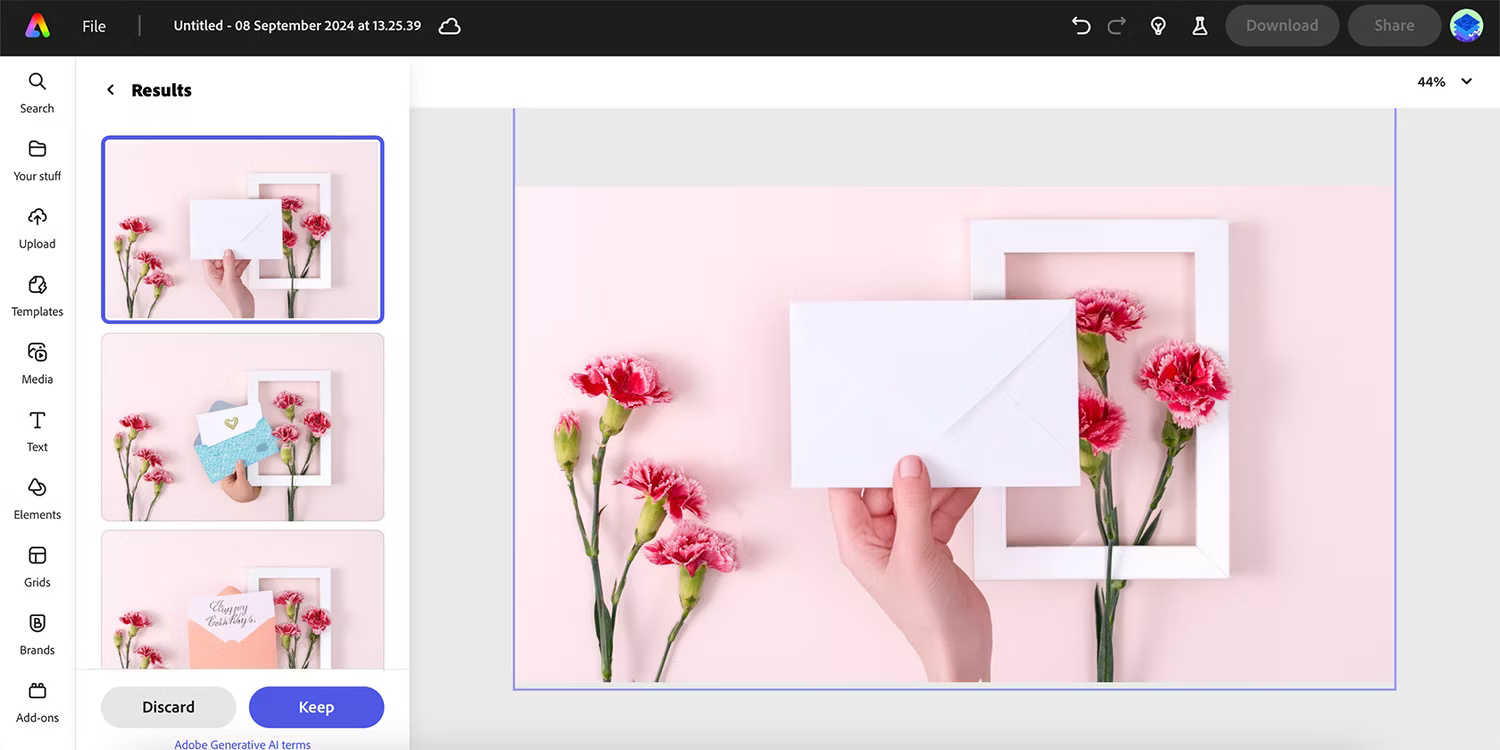Open the Elements panel

(37, 498)
